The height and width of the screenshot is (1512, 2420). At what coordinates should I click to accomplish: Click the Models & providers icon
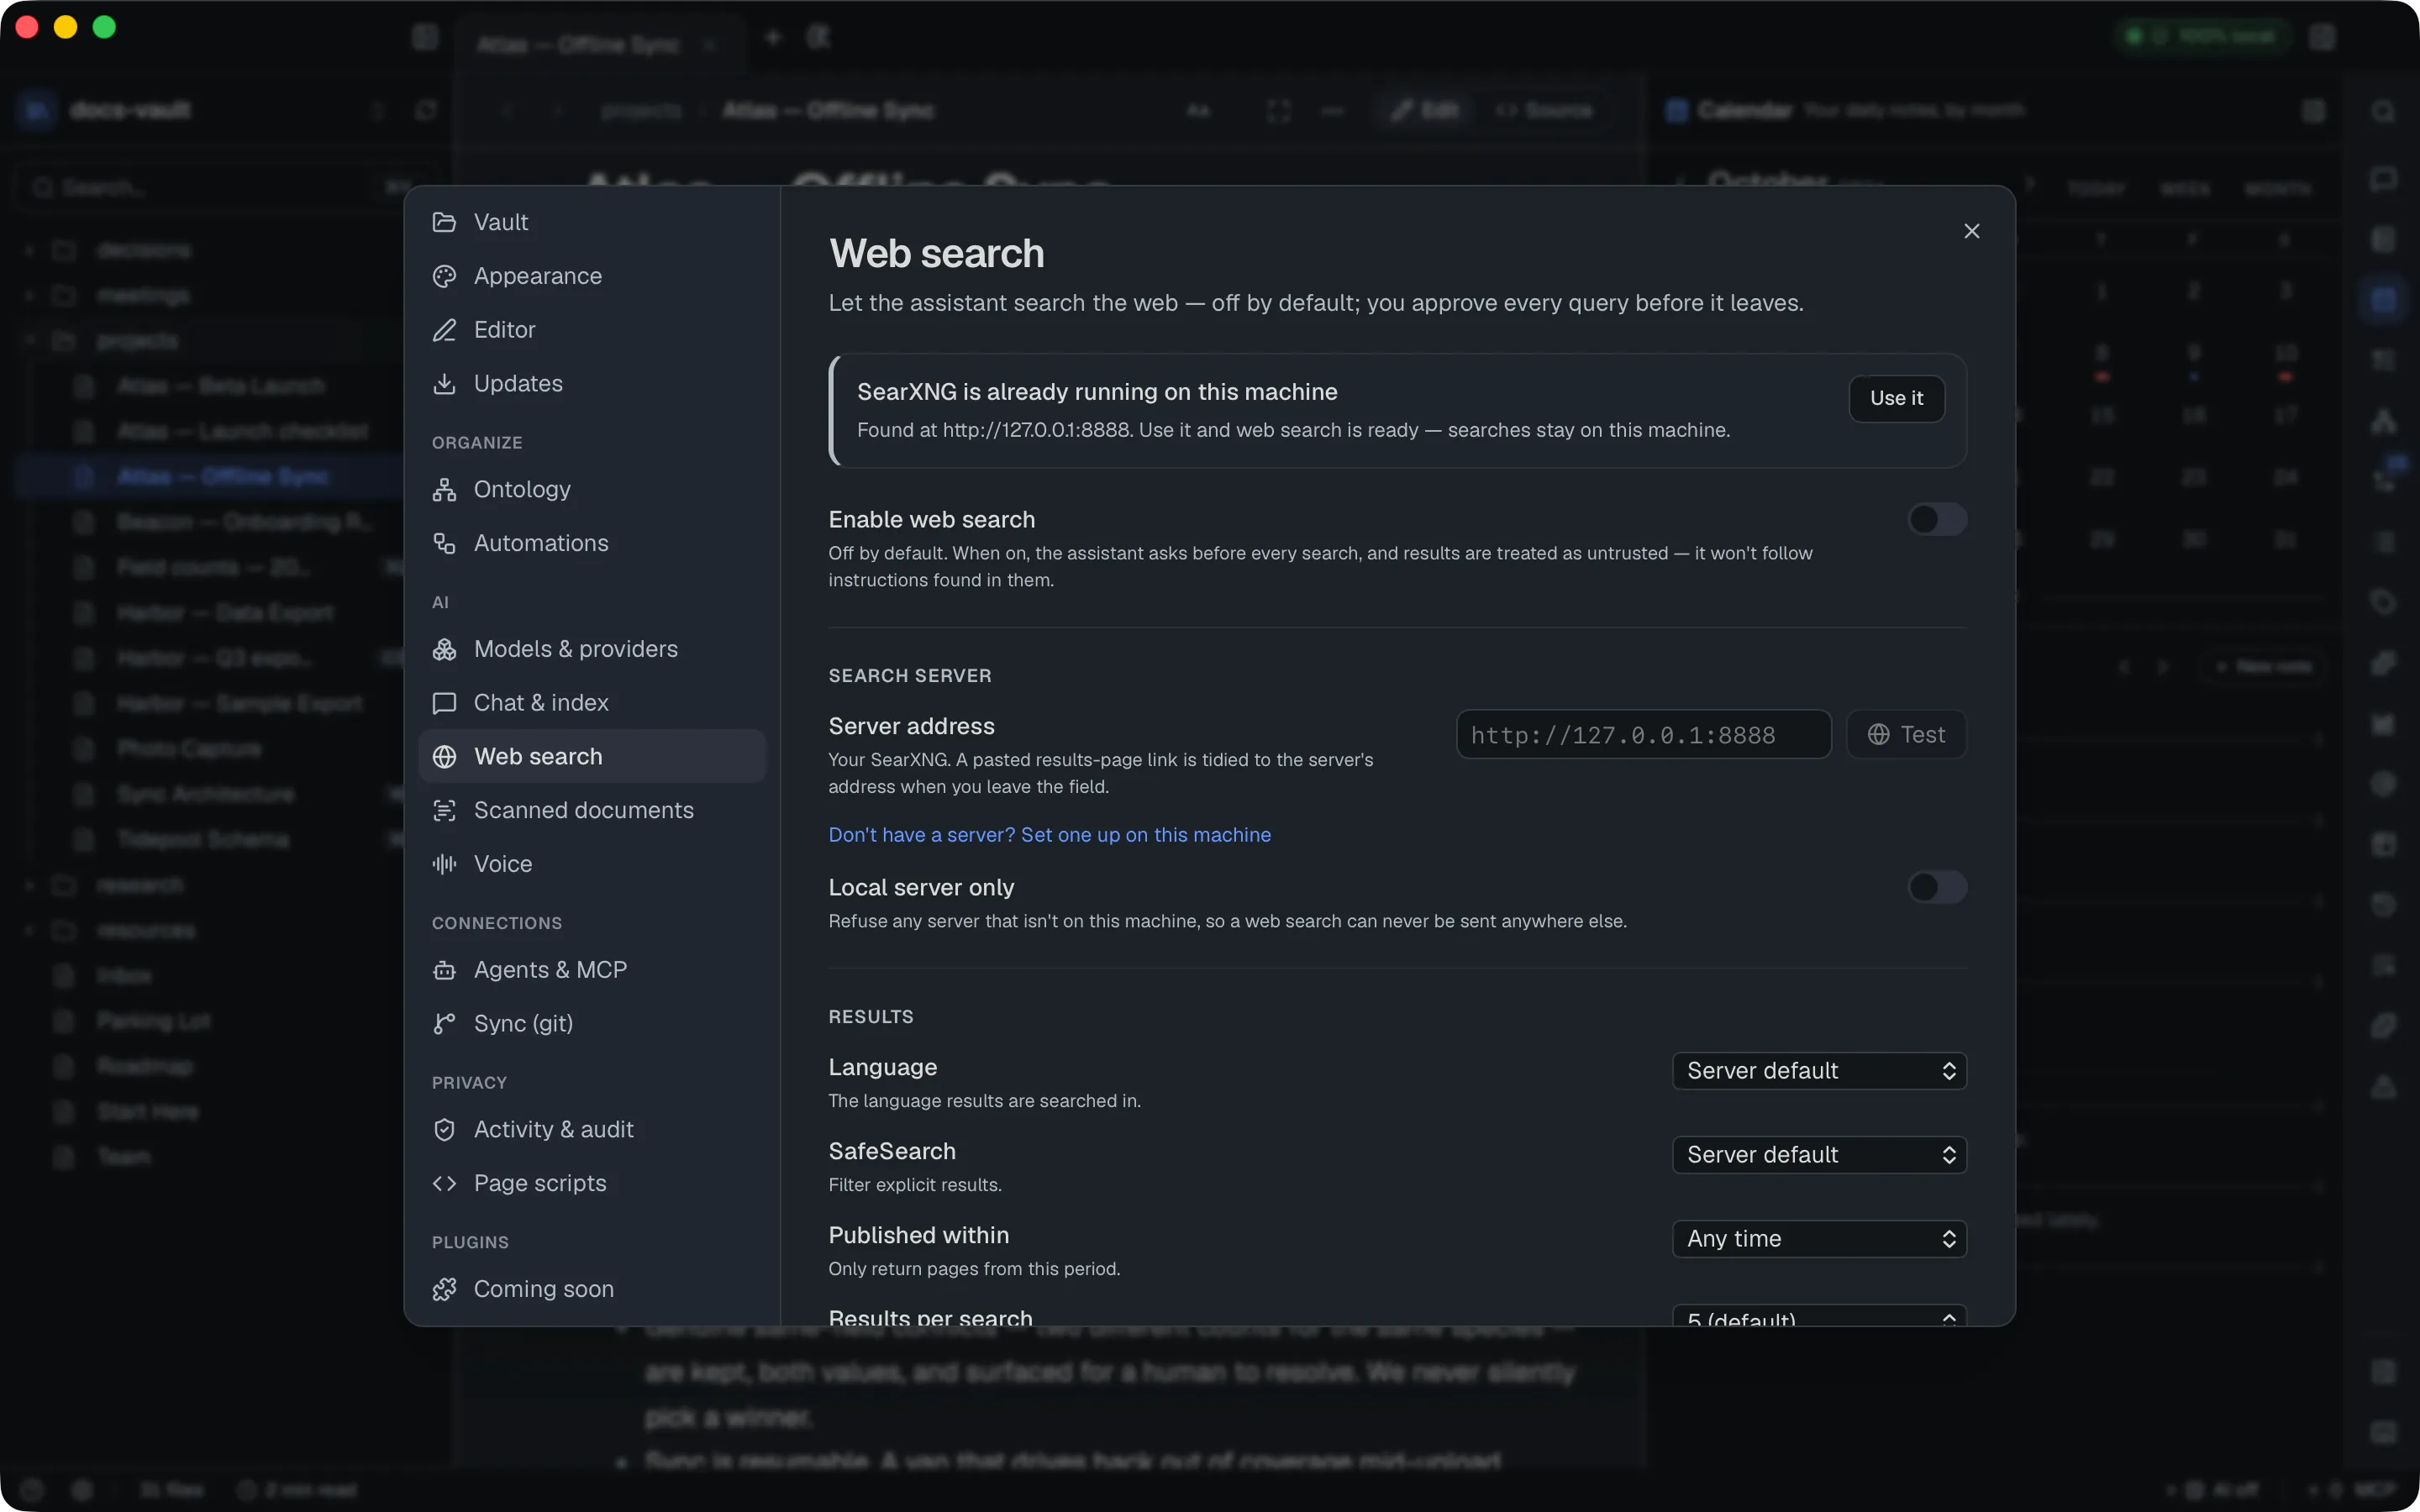coord(444,650)
